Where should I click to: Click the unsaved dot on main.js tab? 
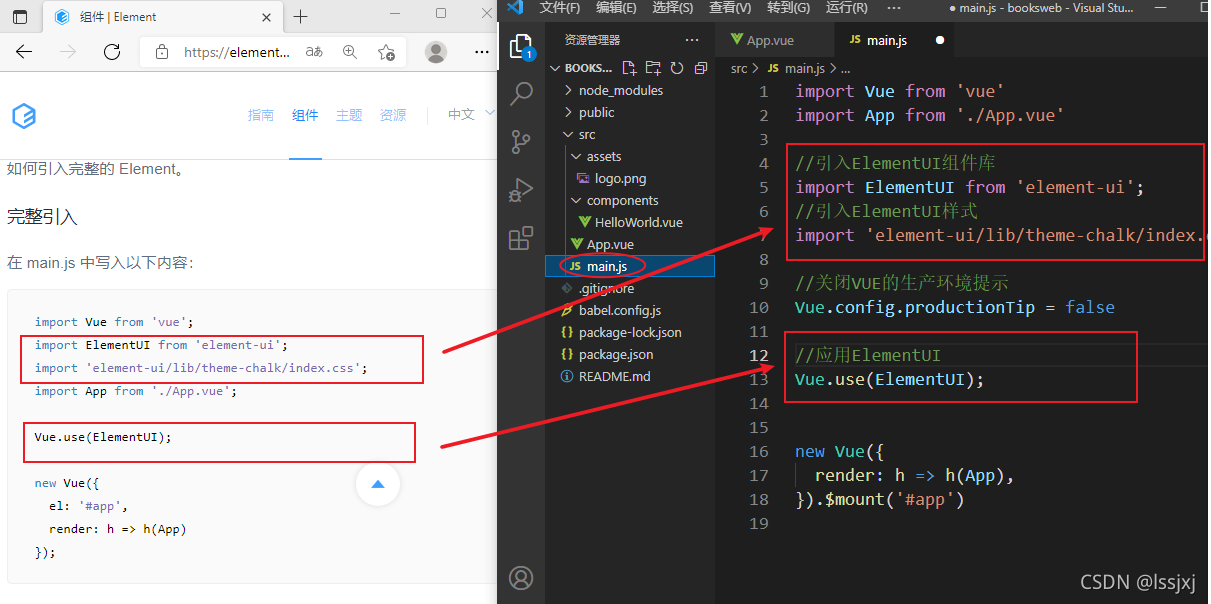940,41
